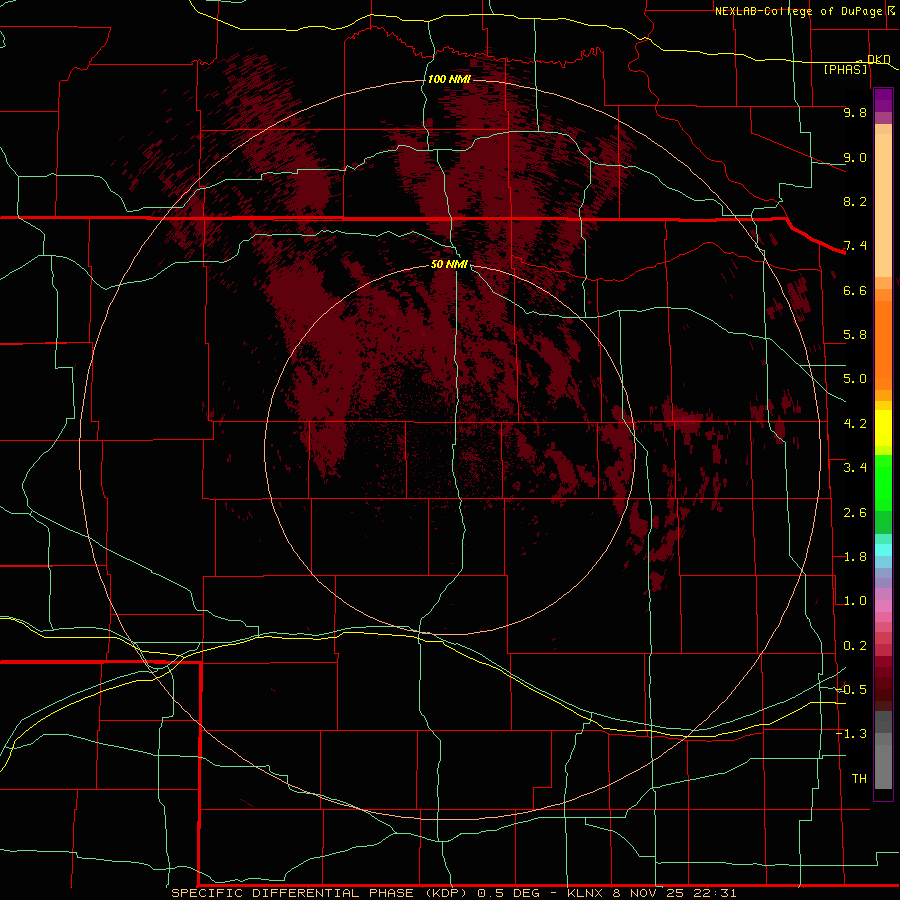Pick the bright green segment of the color bar

883,482
